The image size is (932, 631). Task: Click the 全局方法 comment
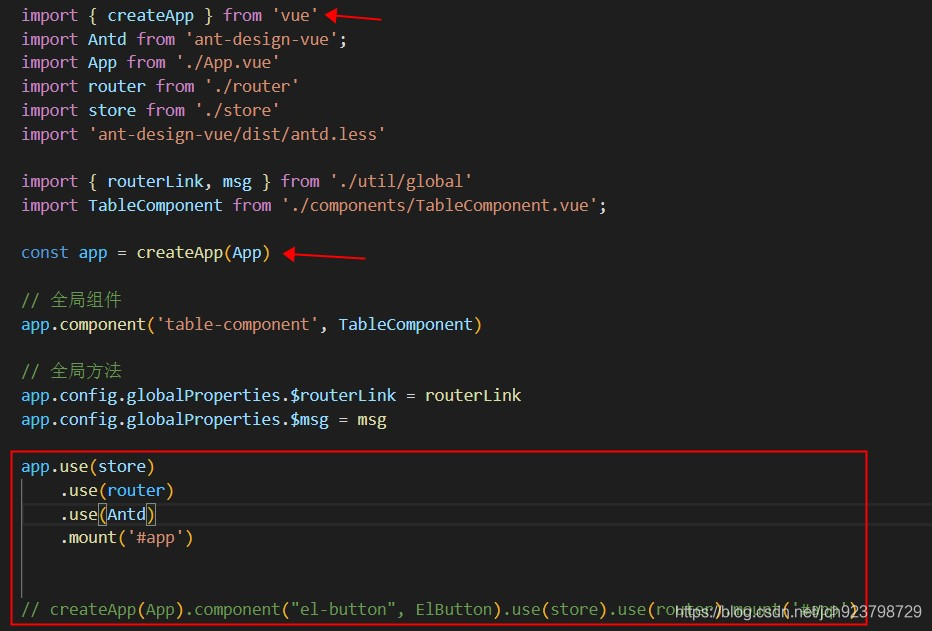tap(71, 371)
